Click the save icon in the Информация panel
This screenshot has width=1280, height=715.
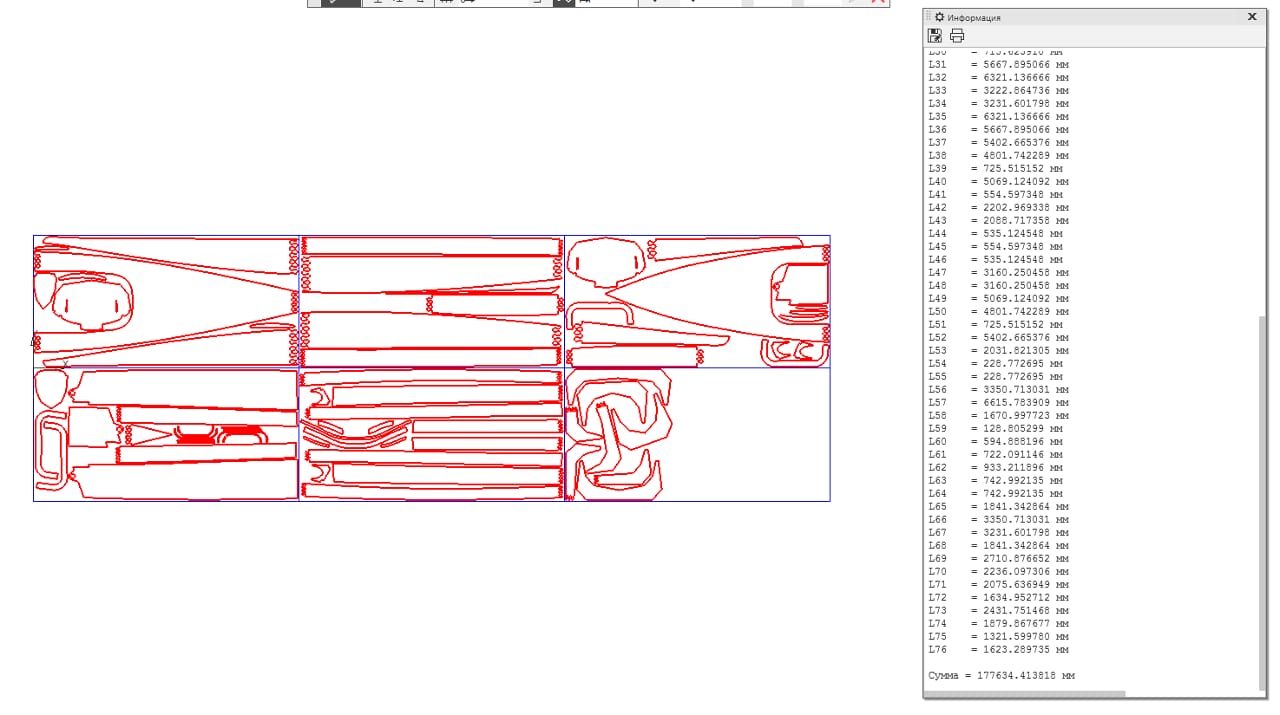pyautogui.click(x=936, y=36)
